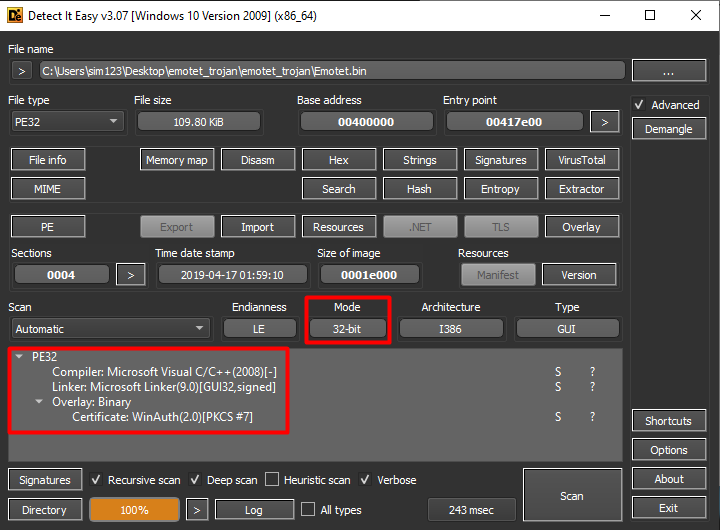Open the Memory map view
The width and height of the screenshot is (720, 530).
pyautogui.click(x=176, y=160)
